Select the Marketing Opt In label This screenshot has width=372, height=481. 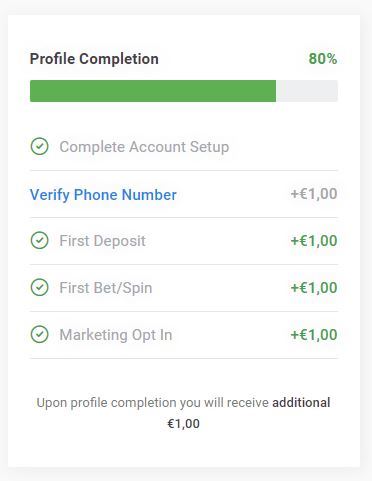point(116,335)
